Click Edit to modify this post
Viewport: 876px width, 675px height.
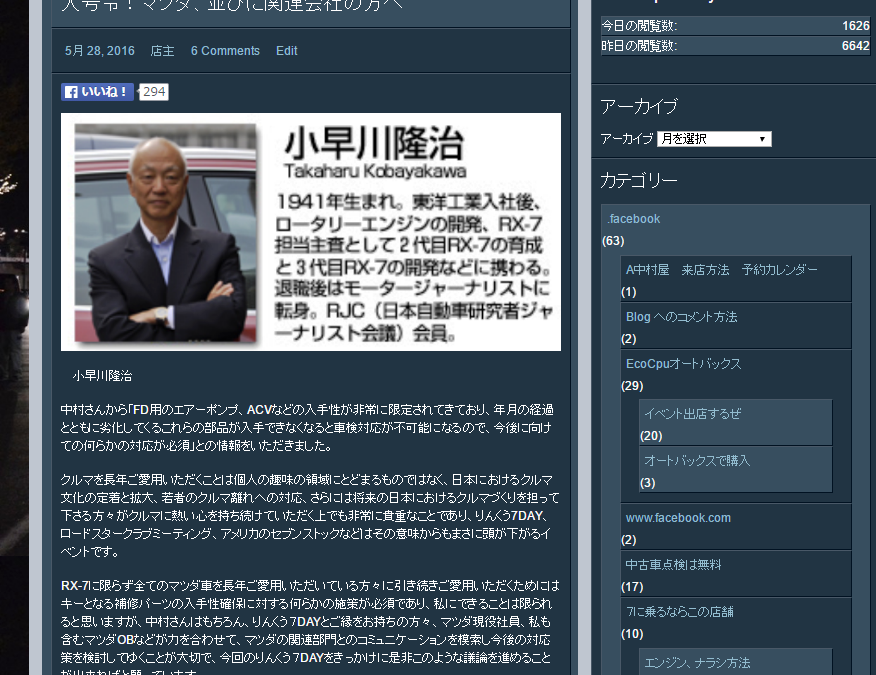click(x=286, y=50)
